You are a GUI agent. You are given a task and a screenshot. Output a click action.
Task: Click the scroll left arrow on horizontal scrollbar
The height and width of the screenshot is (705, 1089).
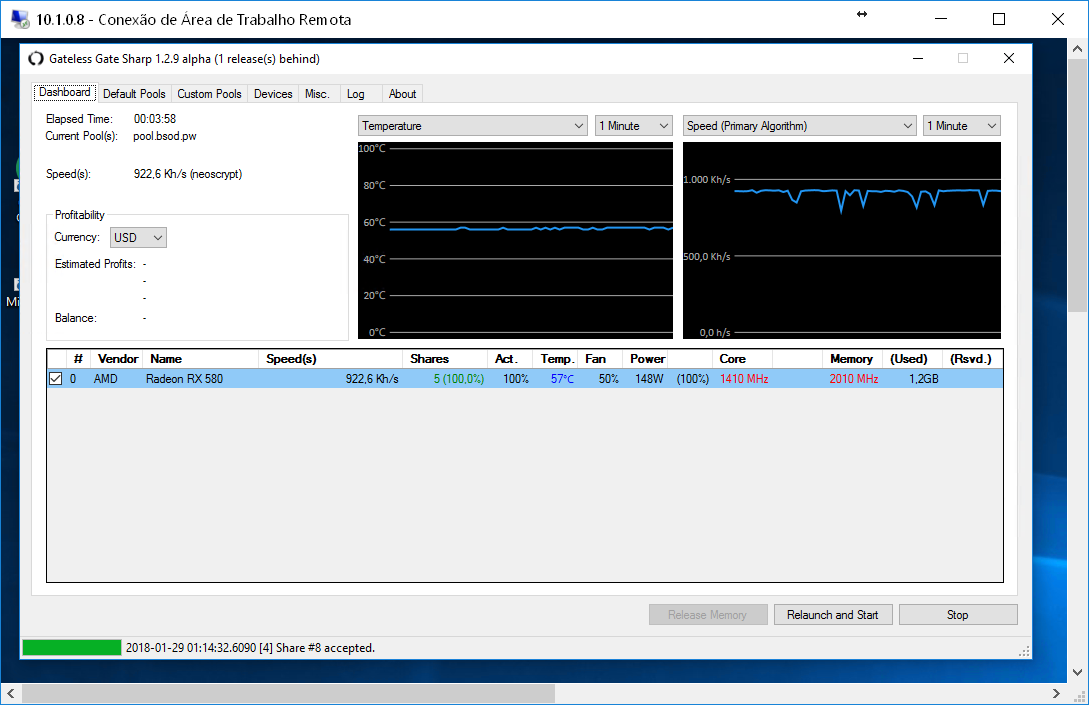pyautogui.click(x=10, y=693)
